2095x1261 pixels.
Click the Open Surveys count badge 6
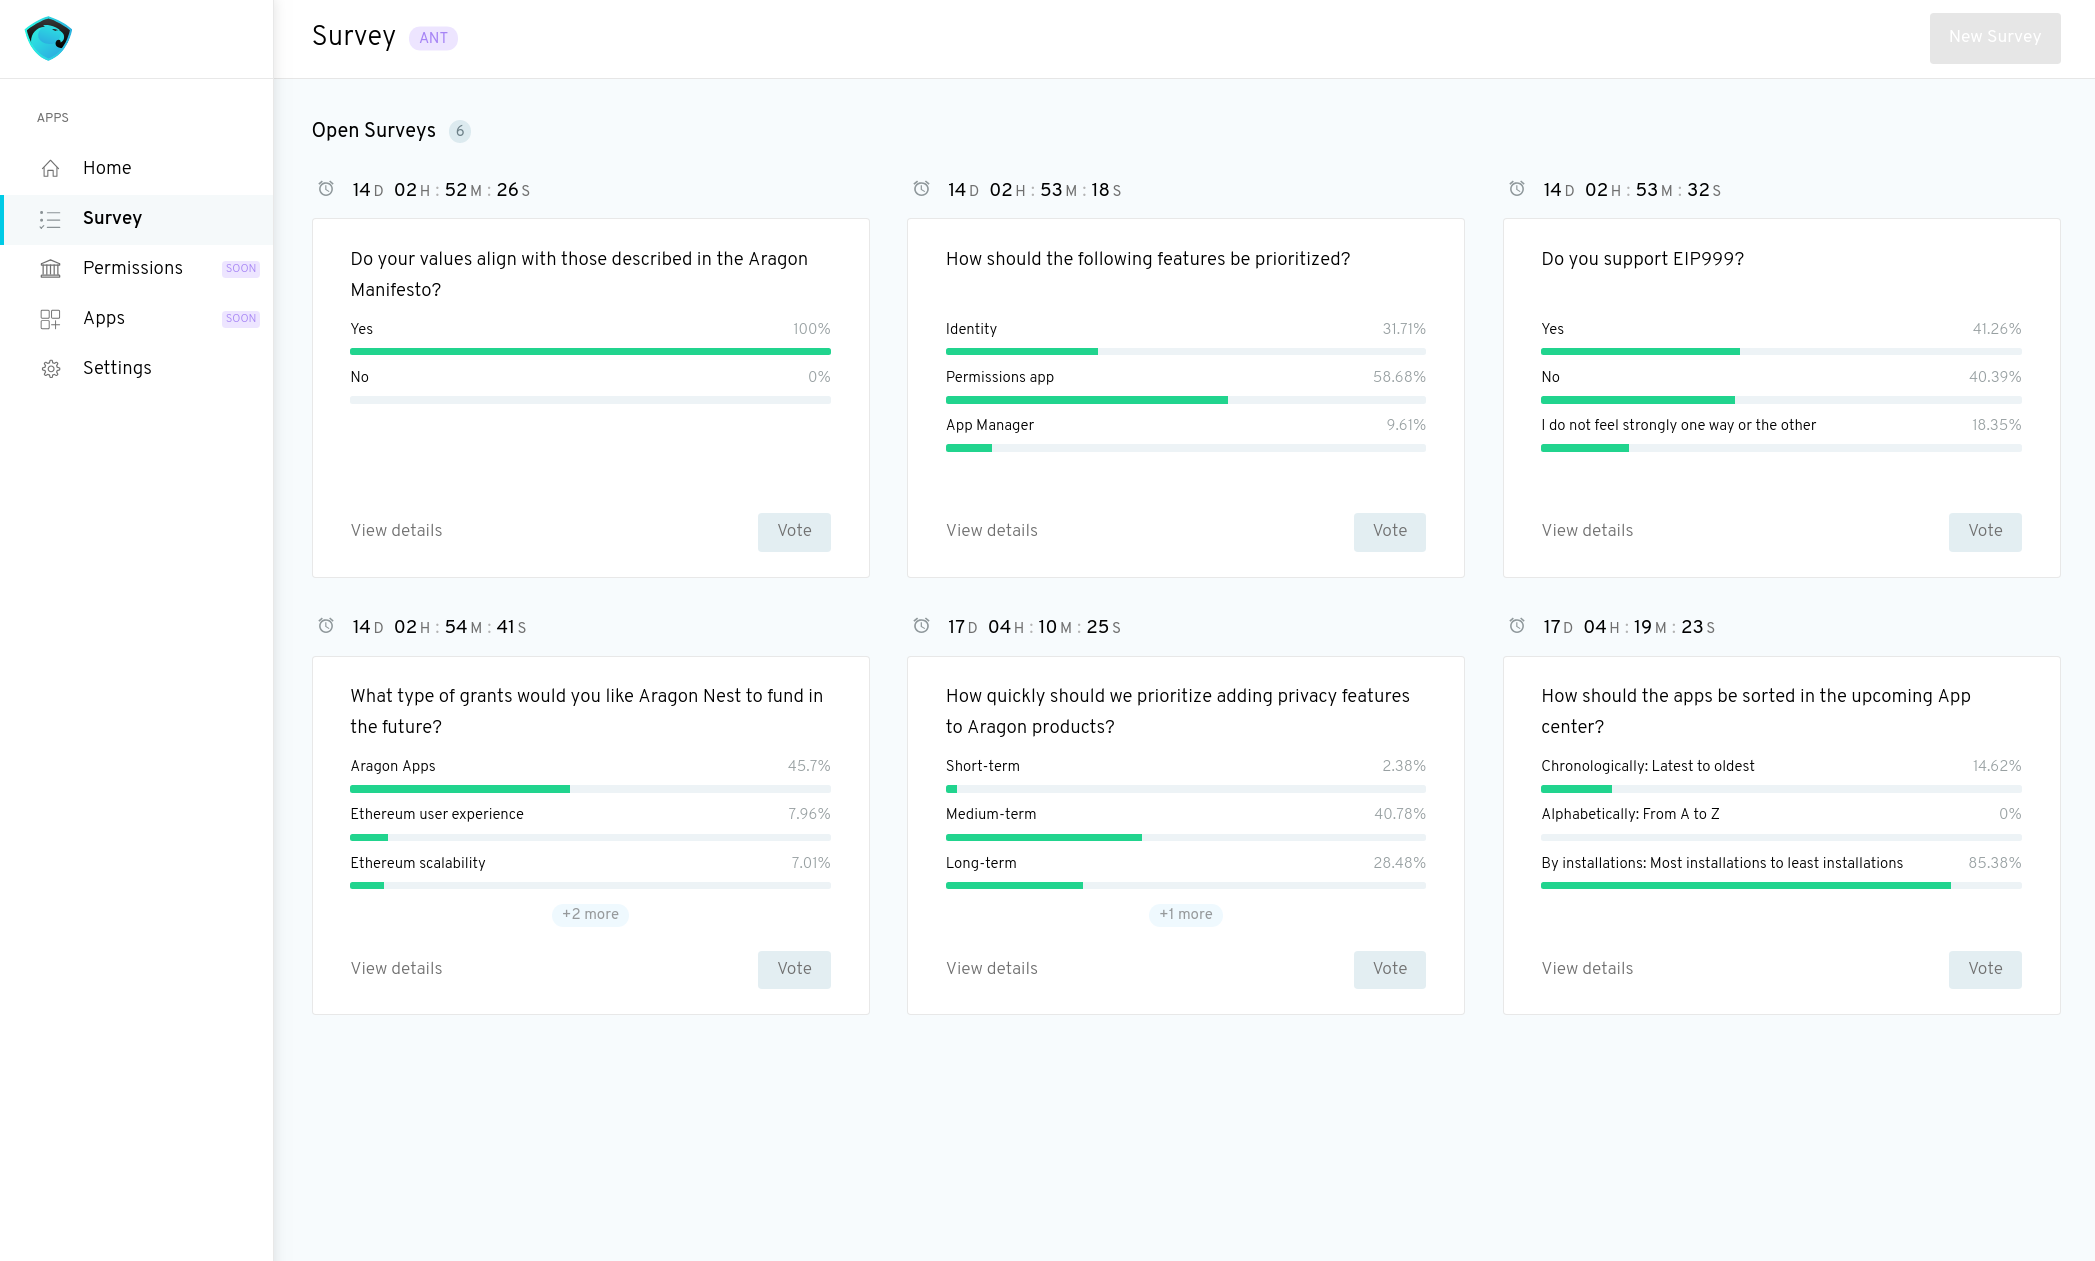(x=460, y=132)
